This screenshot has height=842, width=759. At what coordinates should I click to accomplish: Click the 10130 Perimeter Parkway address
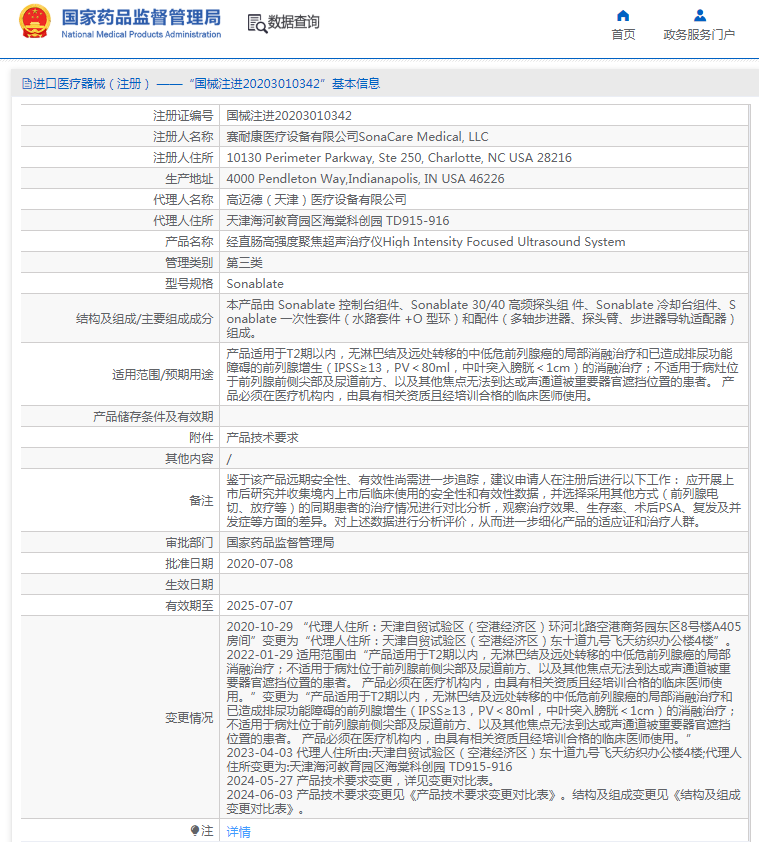[399, 157]
